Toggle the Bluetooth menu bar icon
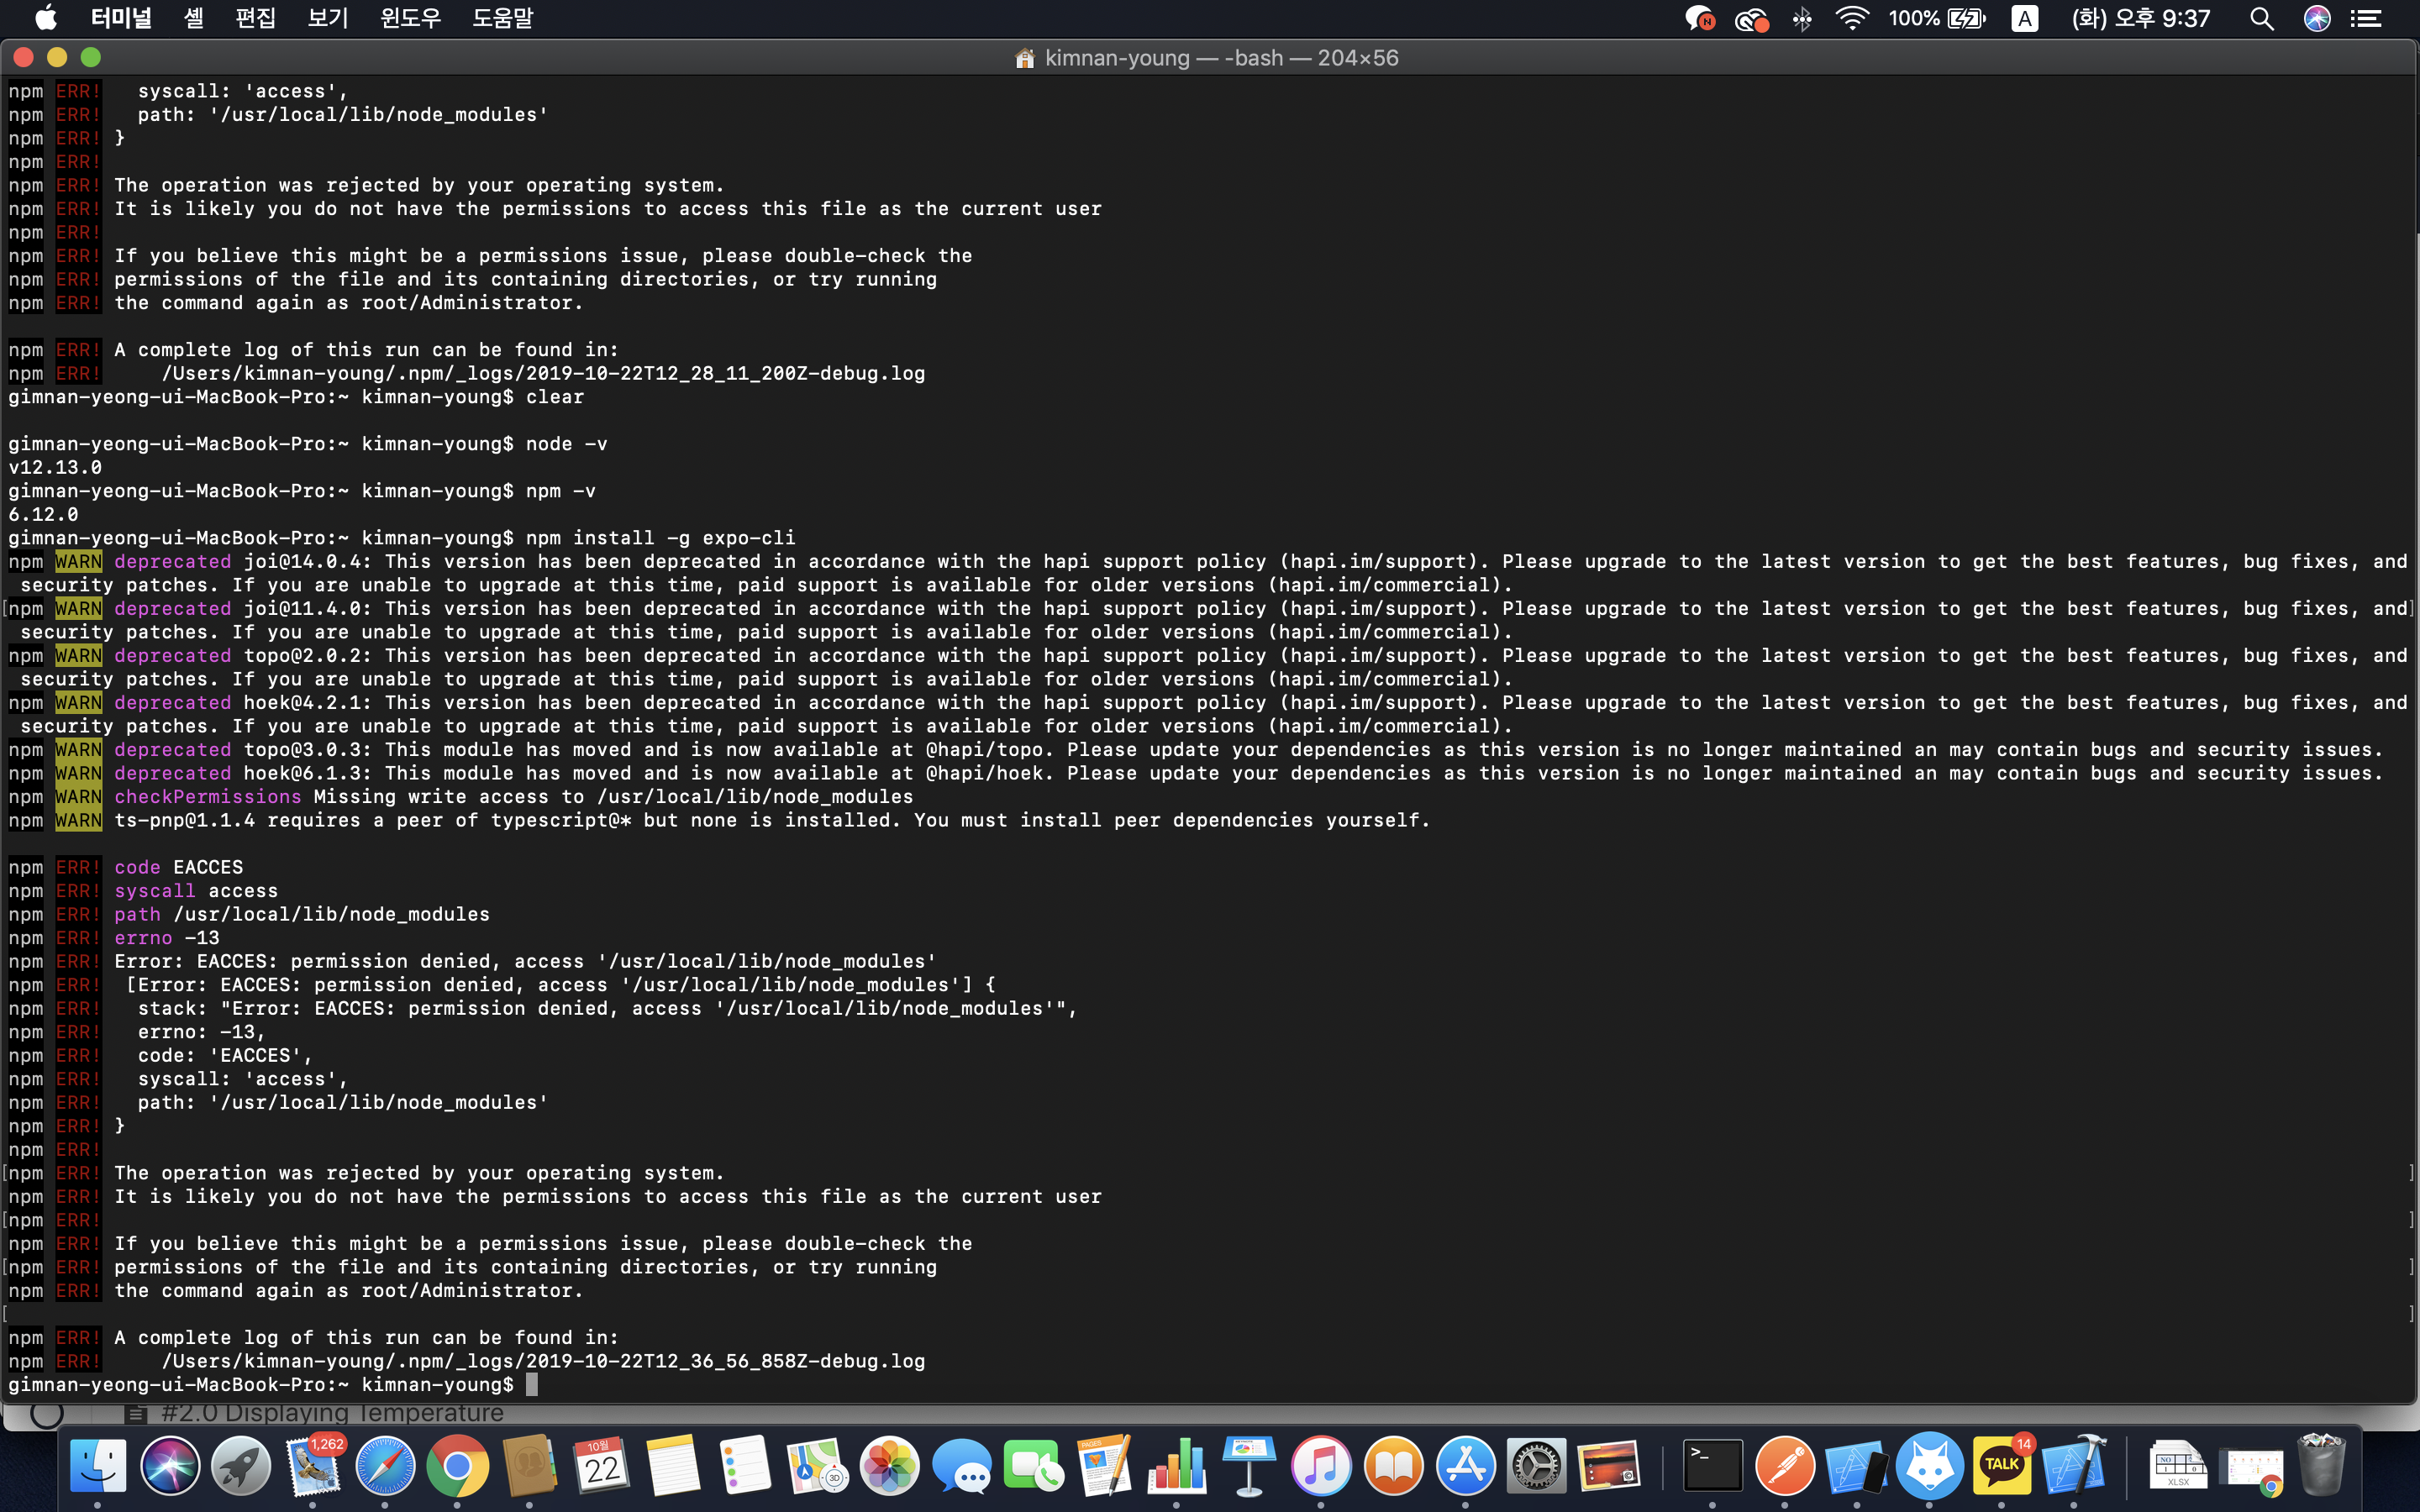2420x1512 pixels. pyautogui.click(x=1802, y=18)
